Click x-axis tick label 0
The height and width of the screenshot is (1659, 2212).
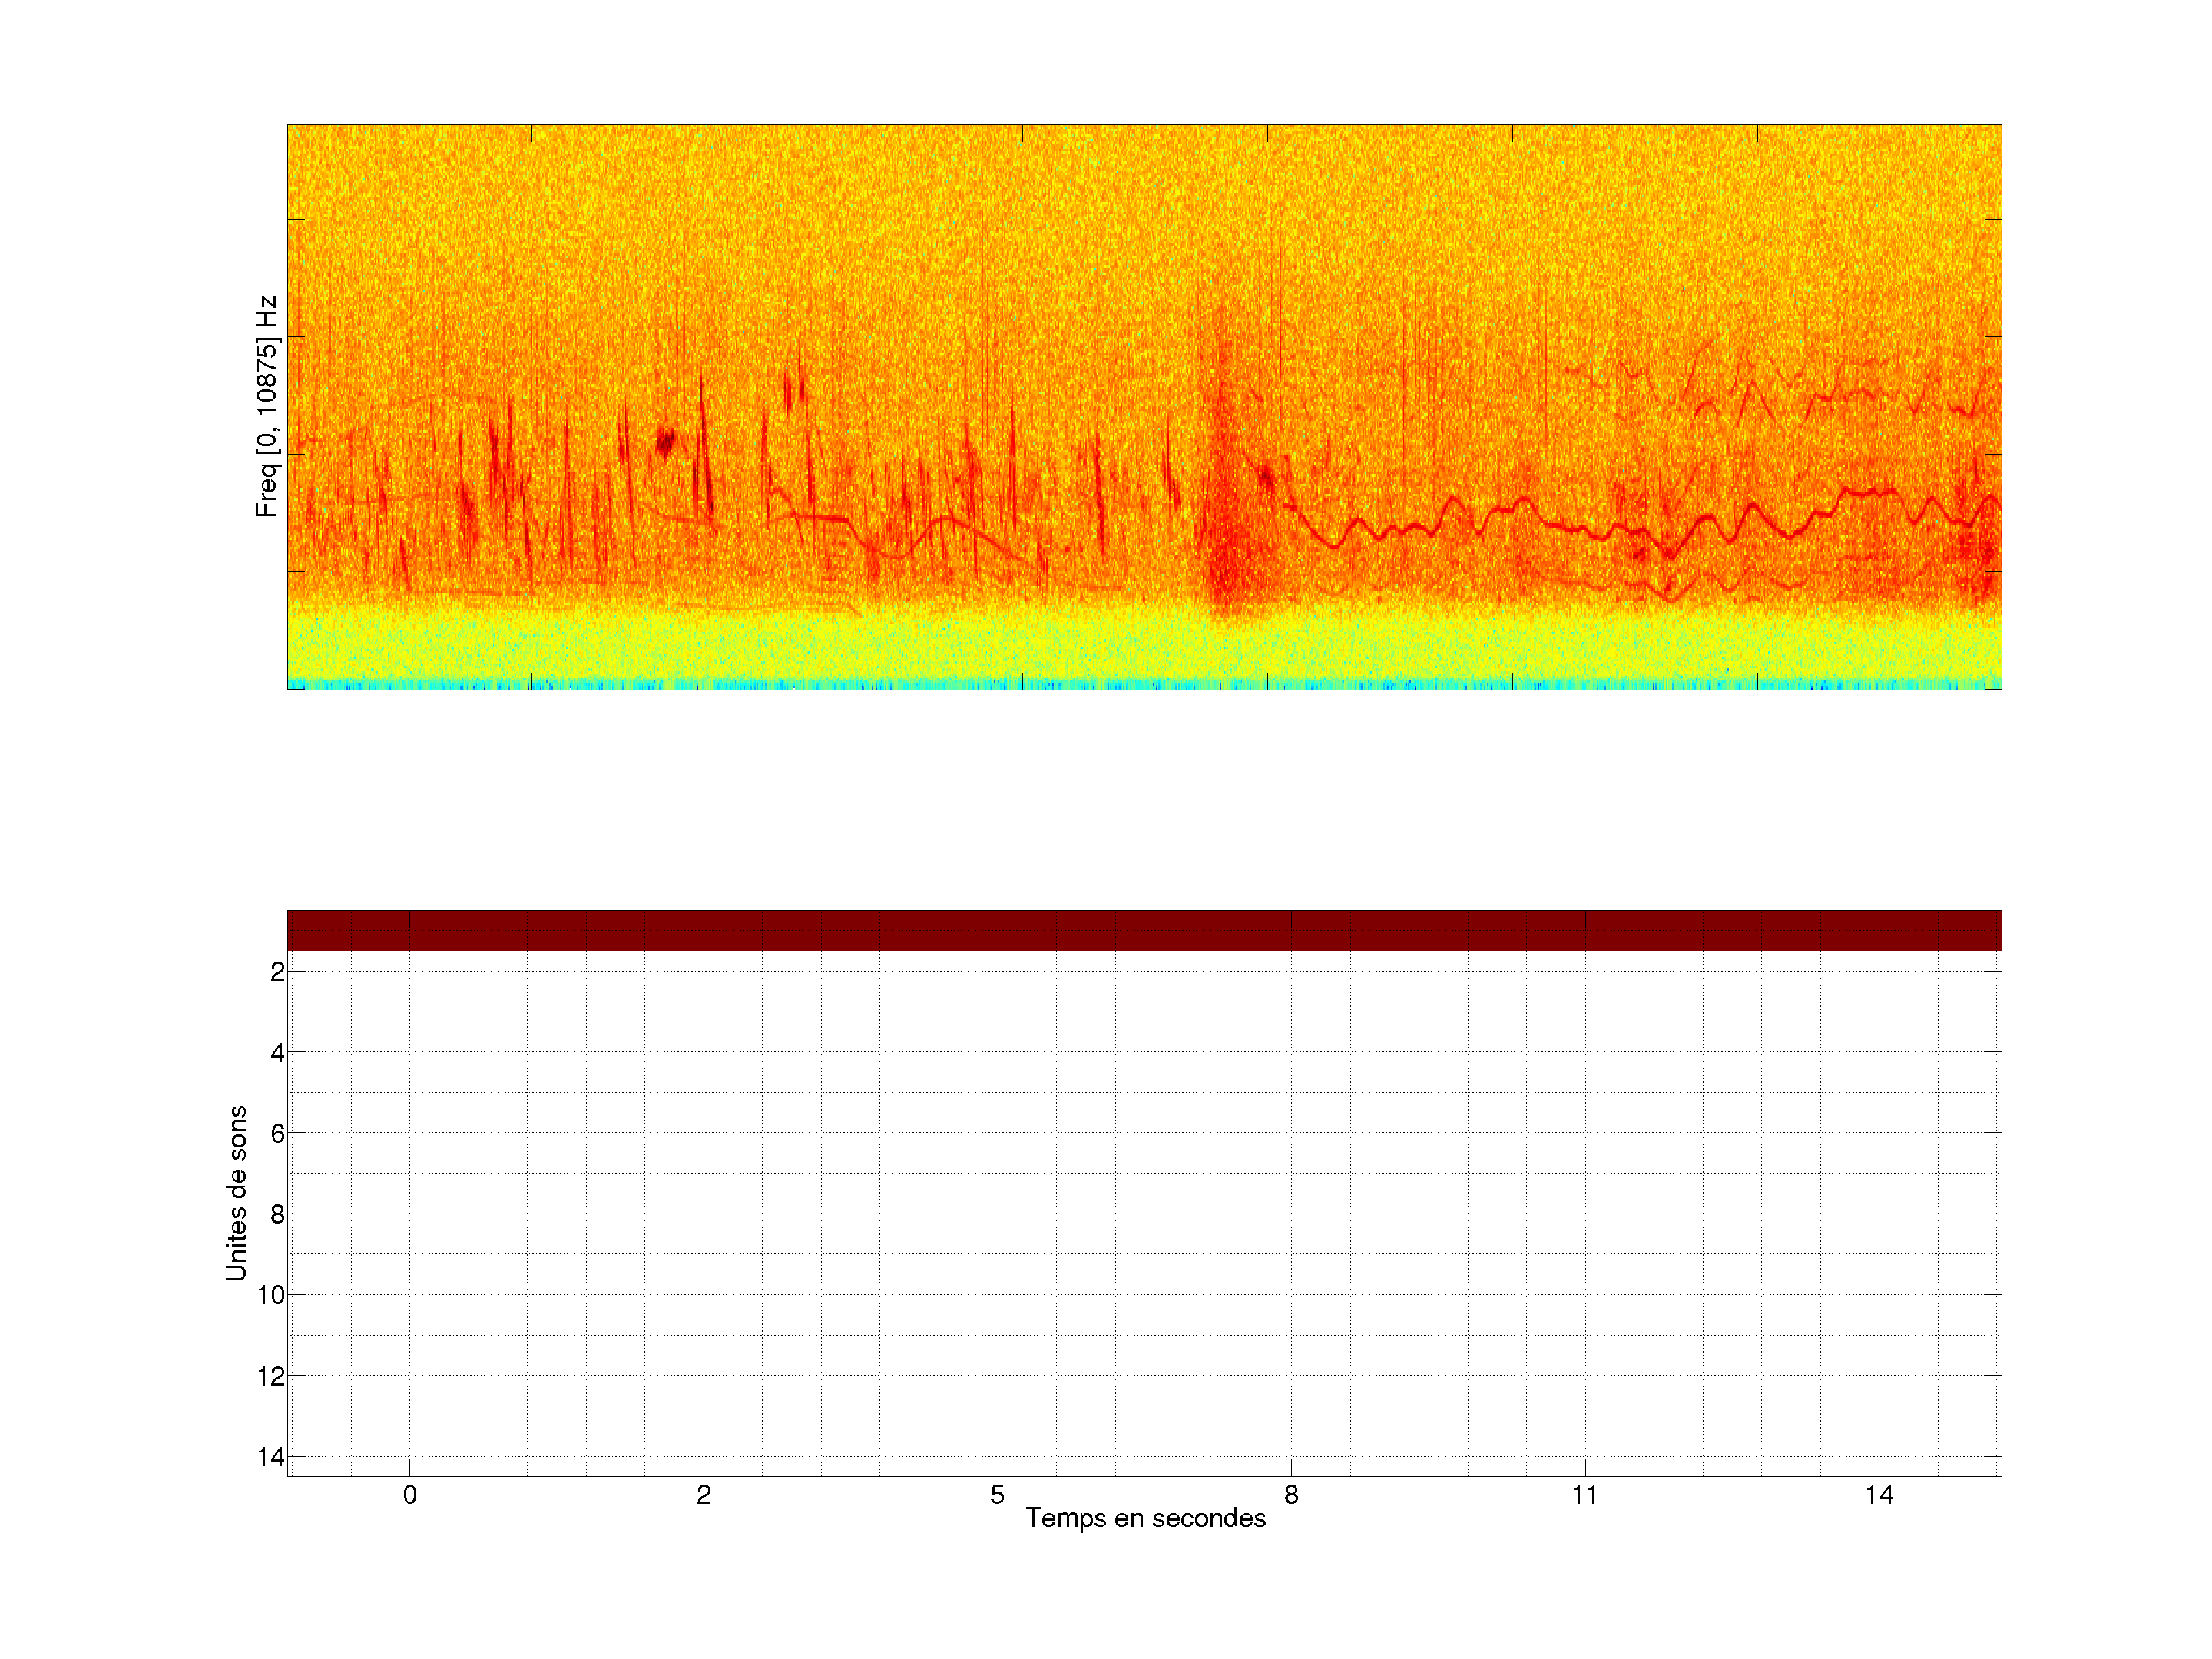(410, 1495)
